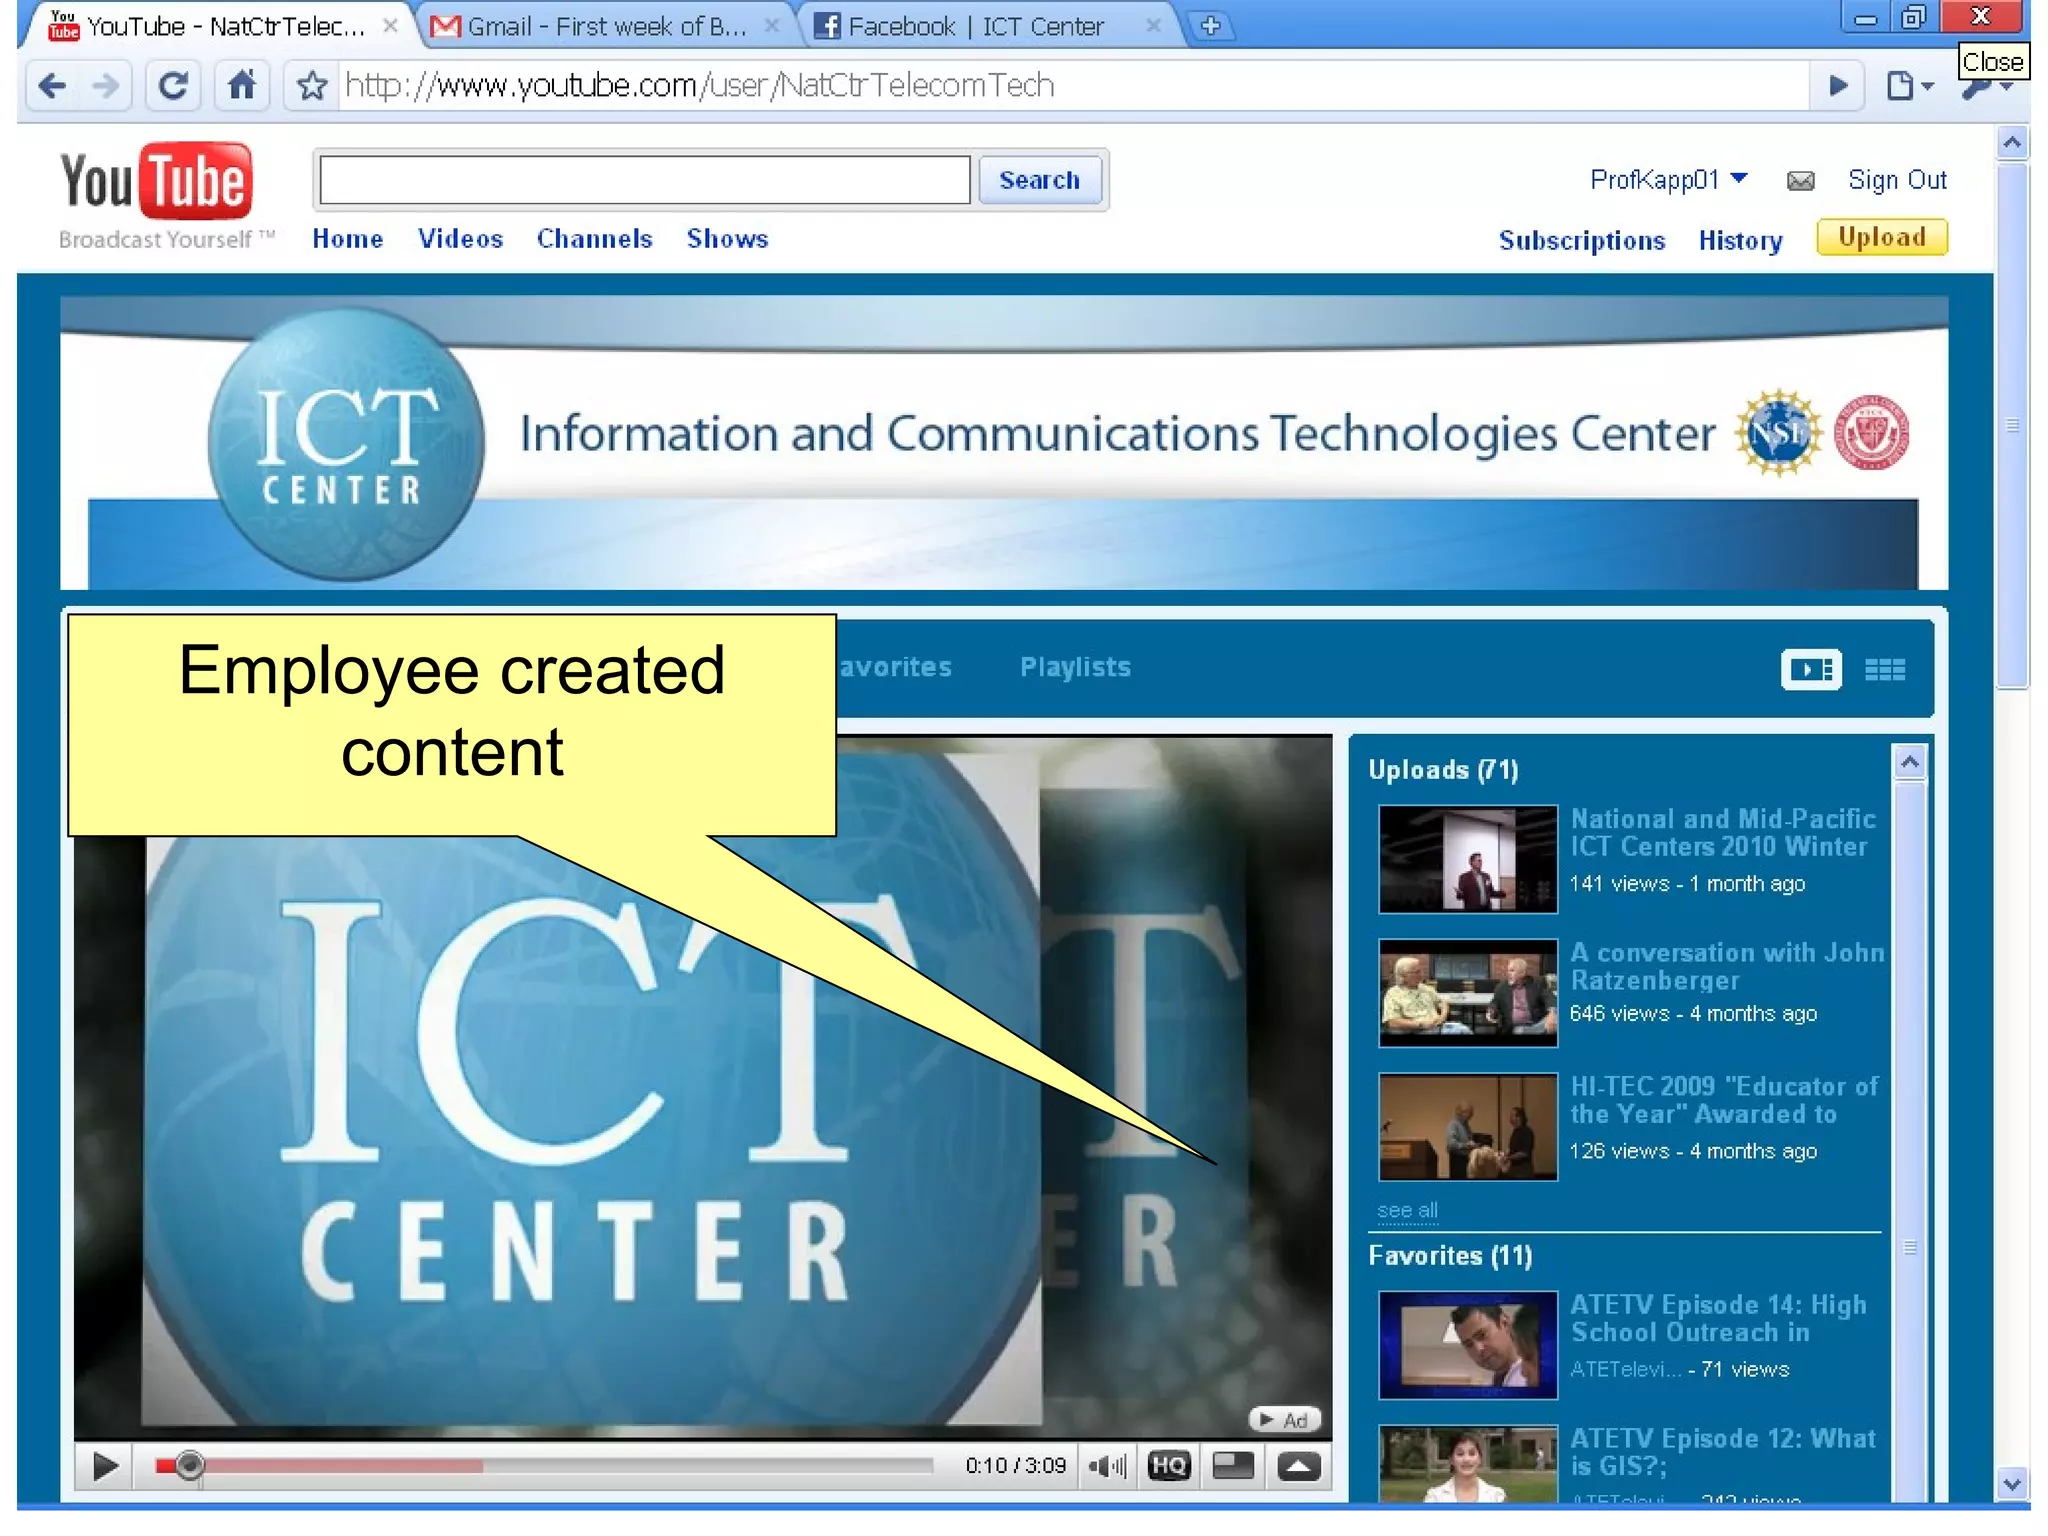
Task: Open the HI-TEC 2009 Educator of the Year video
Action: pyautogui.click(x=1724, y=1100)
